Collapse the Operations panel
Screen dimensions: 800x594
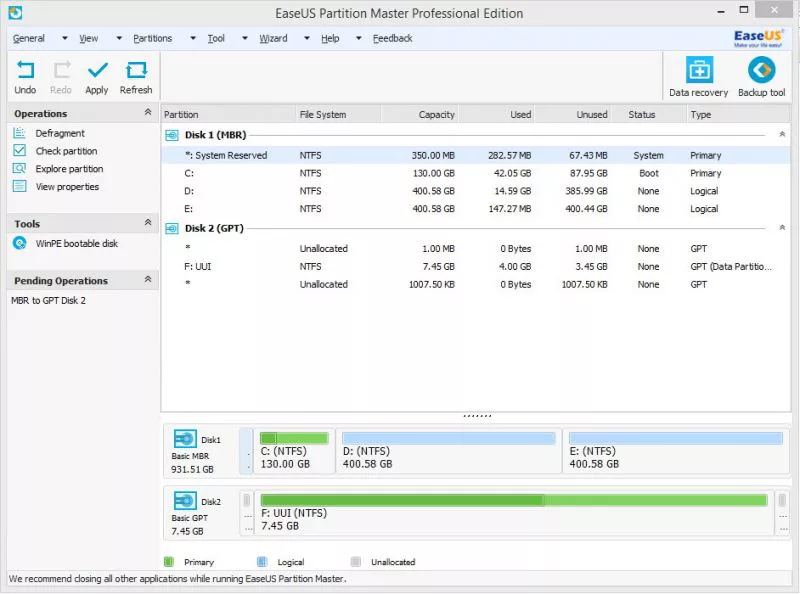[148, 112]
